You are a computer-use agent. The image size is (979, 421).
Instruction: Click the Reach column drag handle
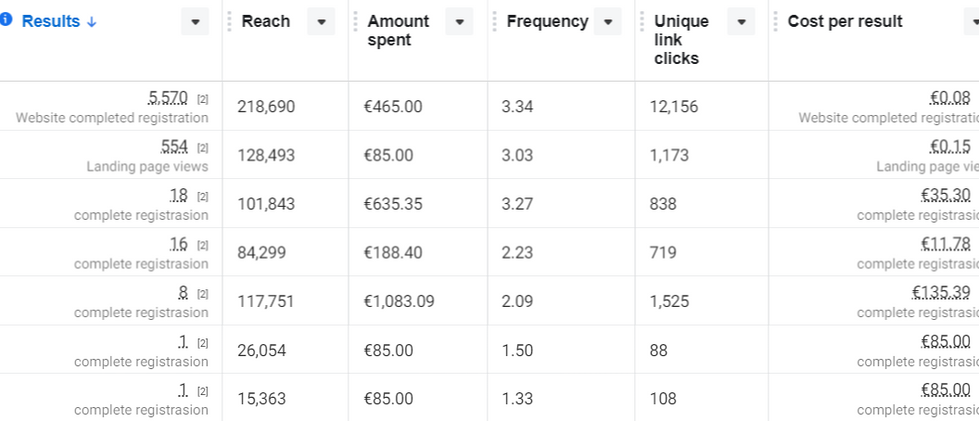pos(229,21)
